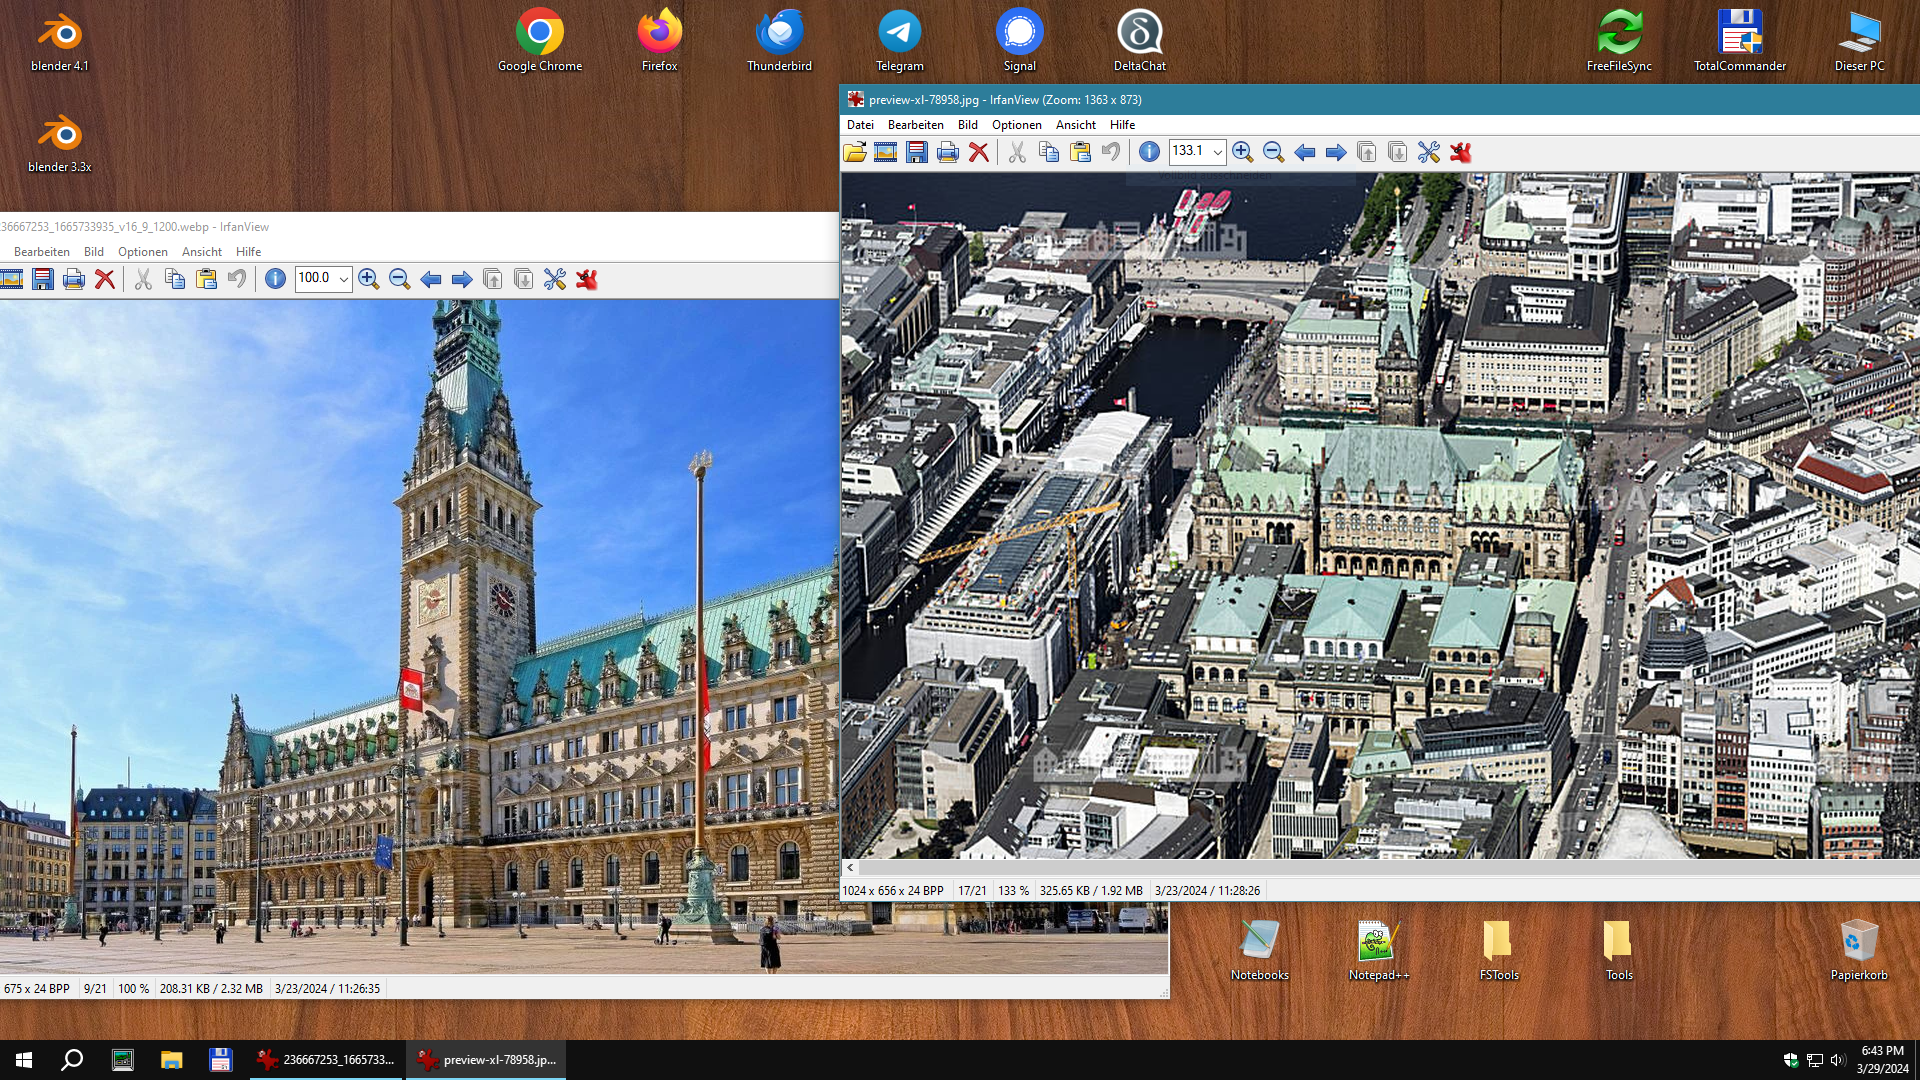Screen dimensions: 1920x1080
Task: Zoom out on preview-xl image
Action: (x=1273, y=152)
